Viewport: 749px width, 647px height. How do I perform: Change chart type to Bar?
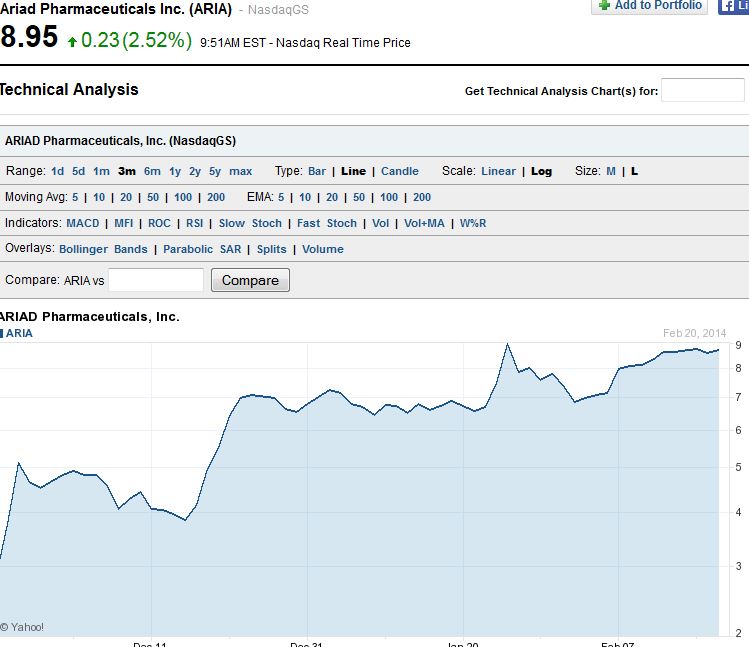click(x=317, y=171)
